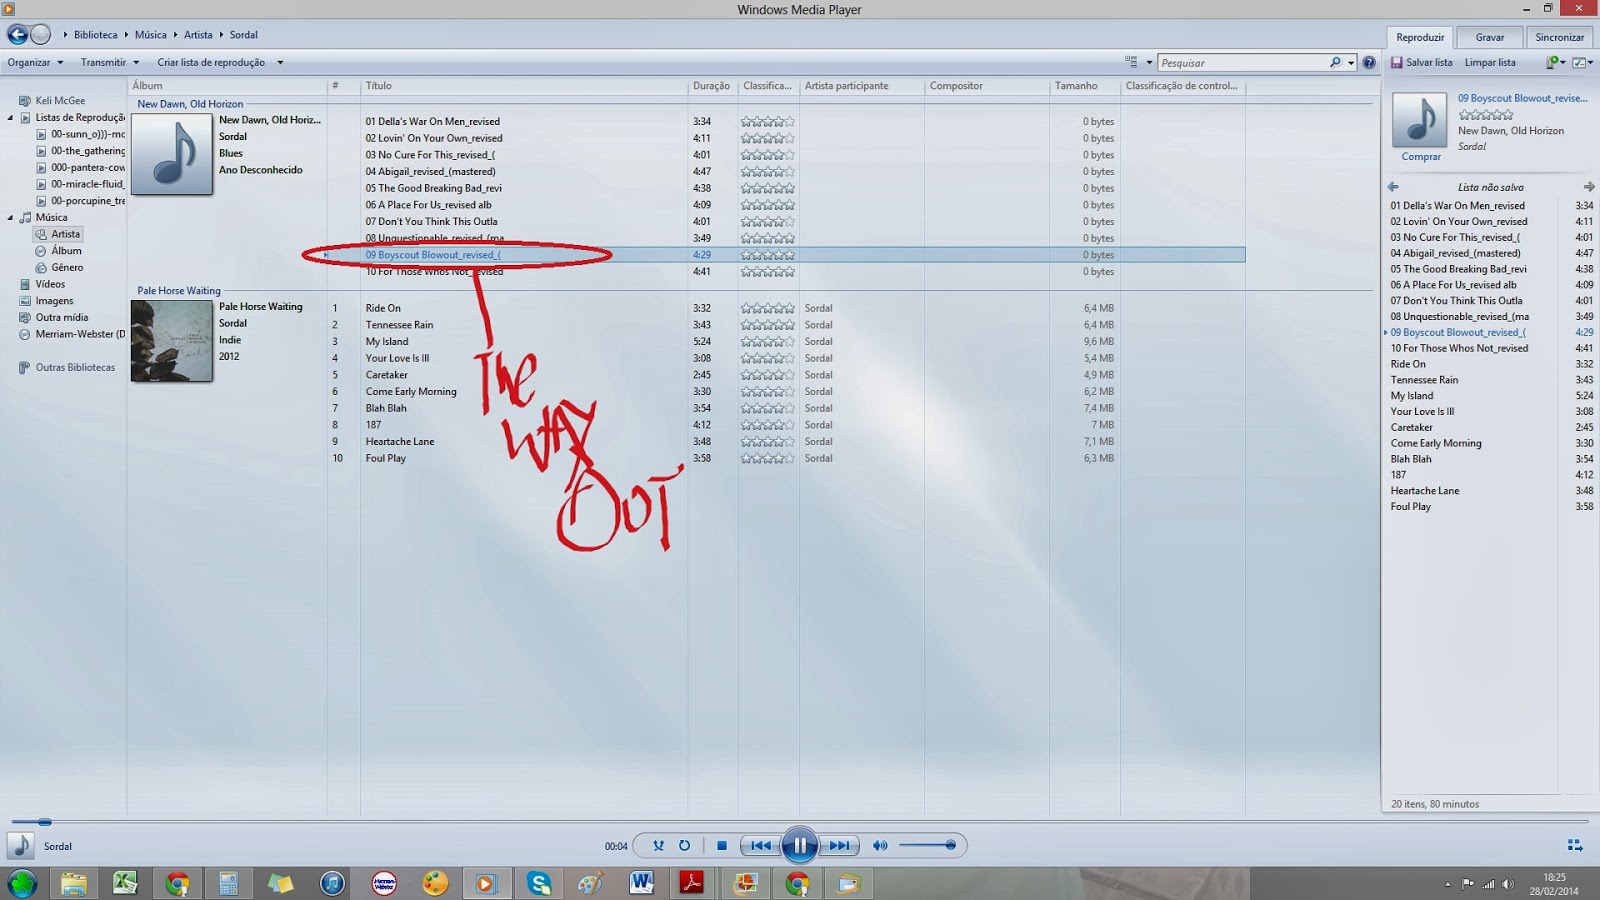Go to next list with right arrow
The height and width of the screenshot is (900, 1600).
[x=1589, y=187]
